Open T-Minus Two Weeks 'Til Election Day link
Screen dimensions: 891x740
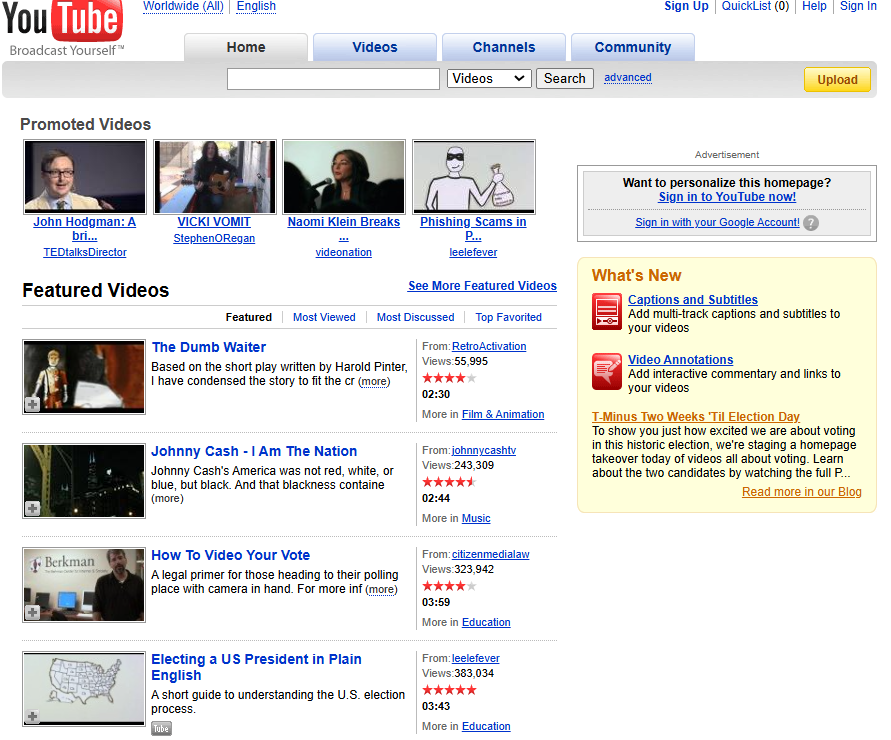coord(696,417)
